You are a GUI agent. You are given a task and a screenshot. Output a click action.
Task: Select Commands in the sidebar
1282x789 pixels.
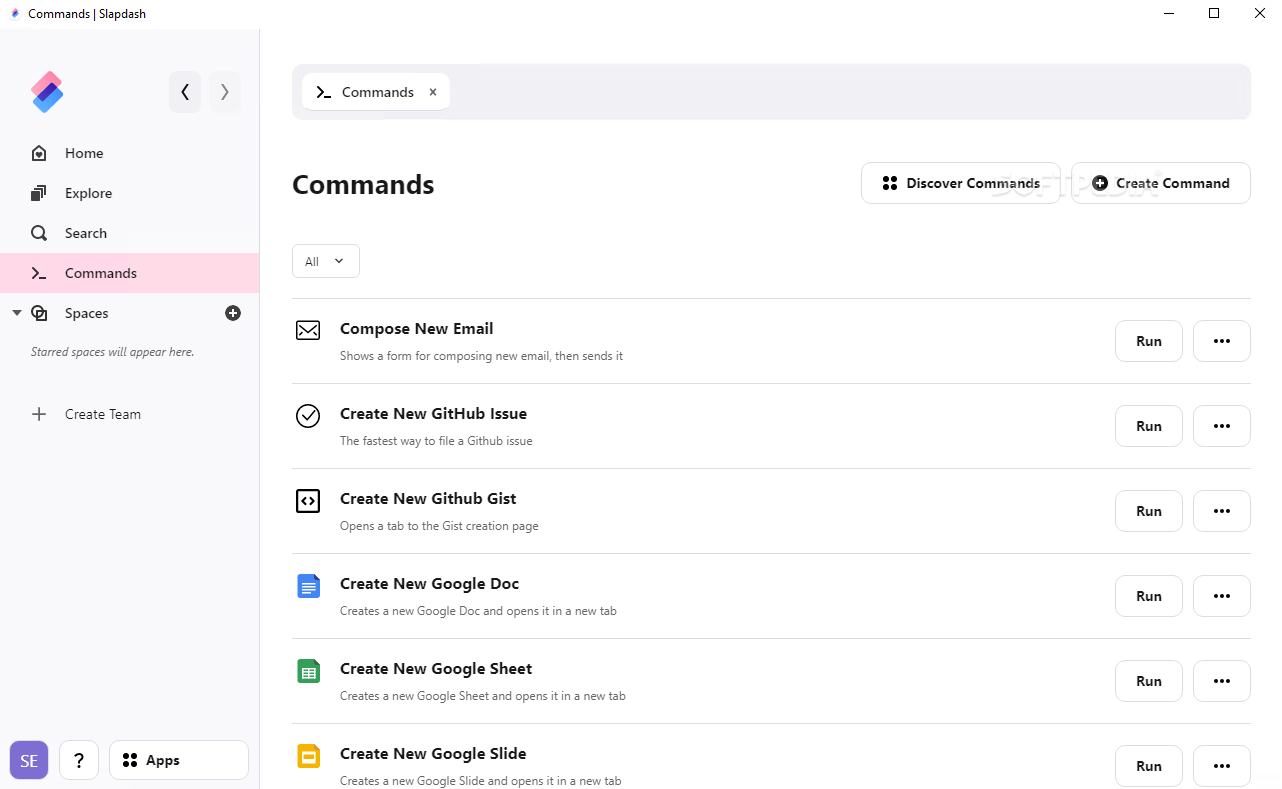tap(130, 273)
